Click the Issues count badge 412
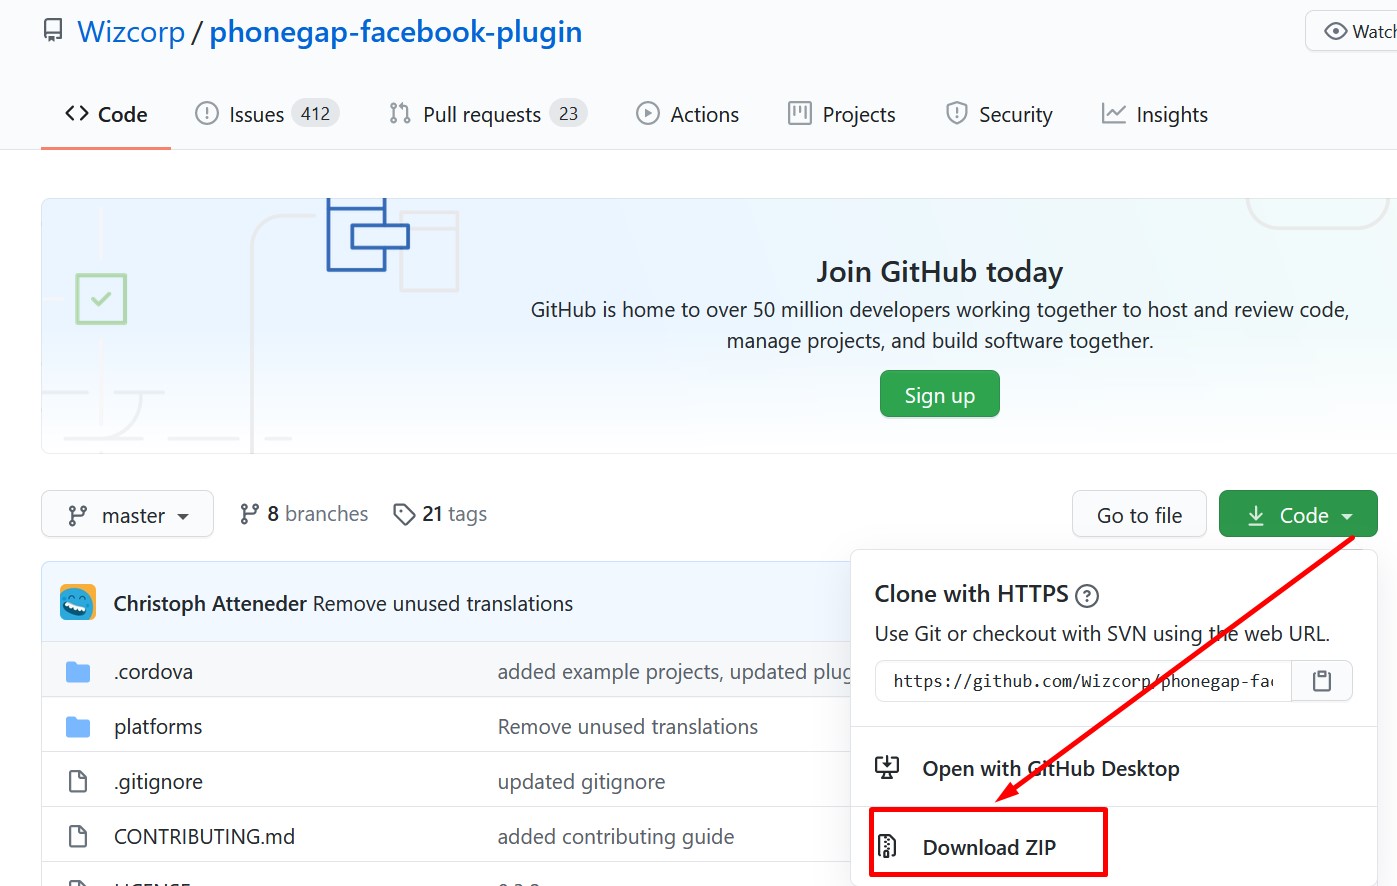1397x886 pixels. click(315, 114)
